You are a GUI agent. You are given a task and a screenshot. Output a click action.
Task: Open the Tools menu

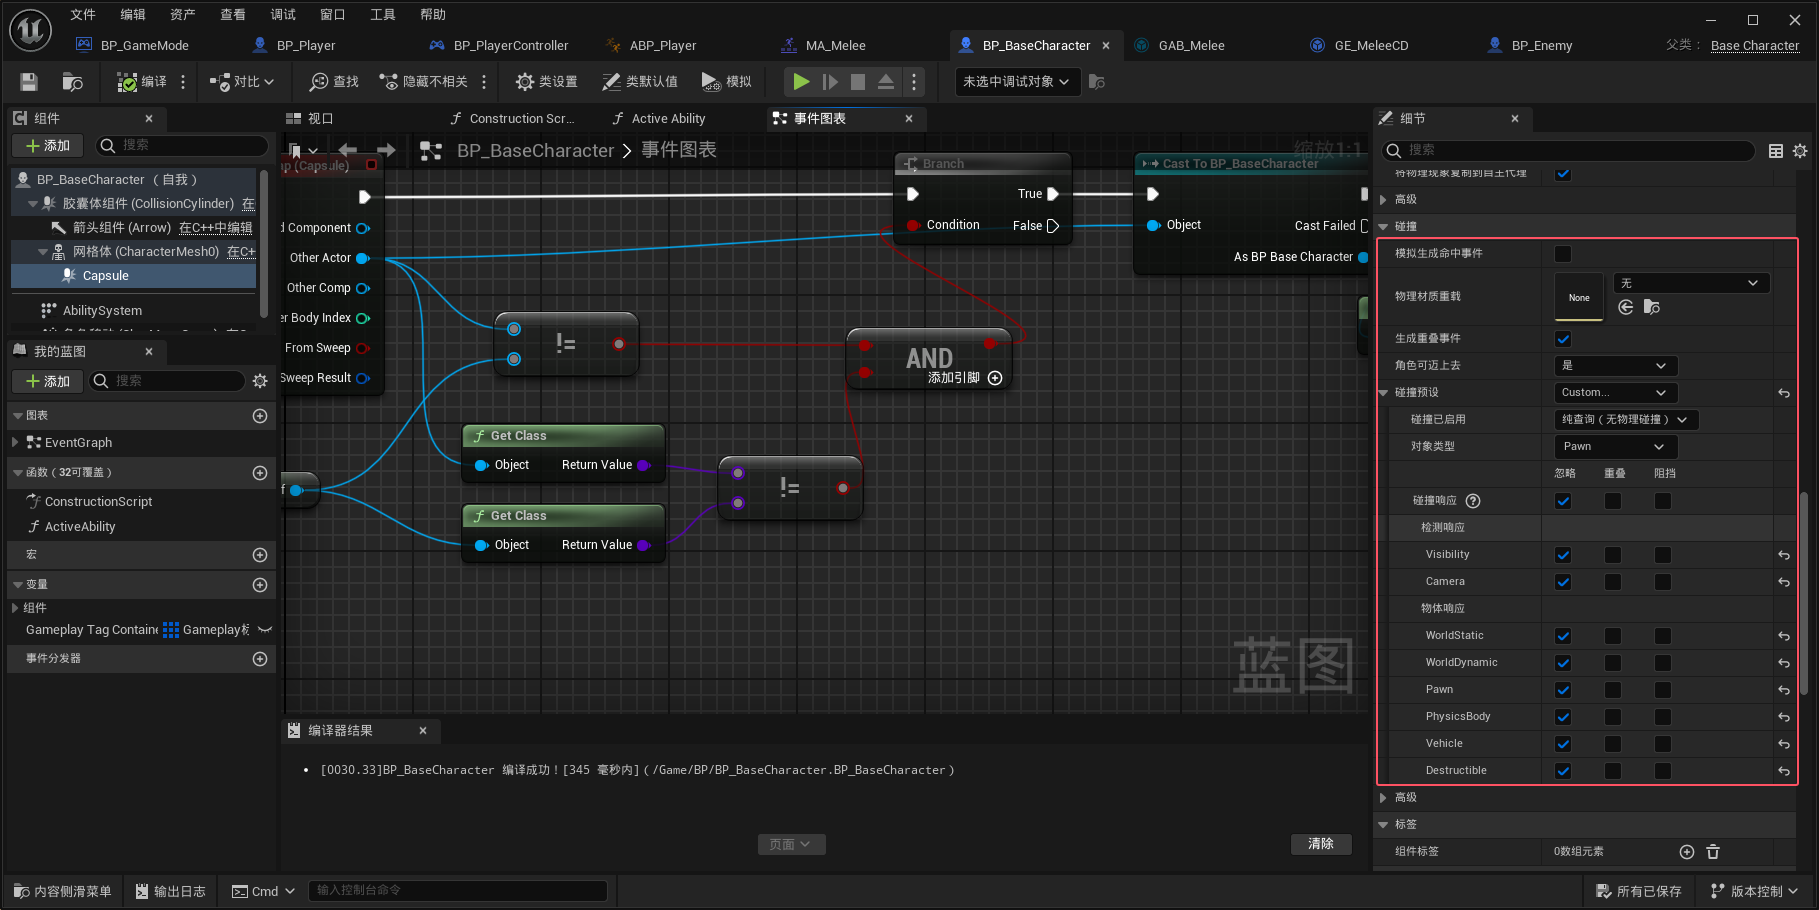[383, 14]
